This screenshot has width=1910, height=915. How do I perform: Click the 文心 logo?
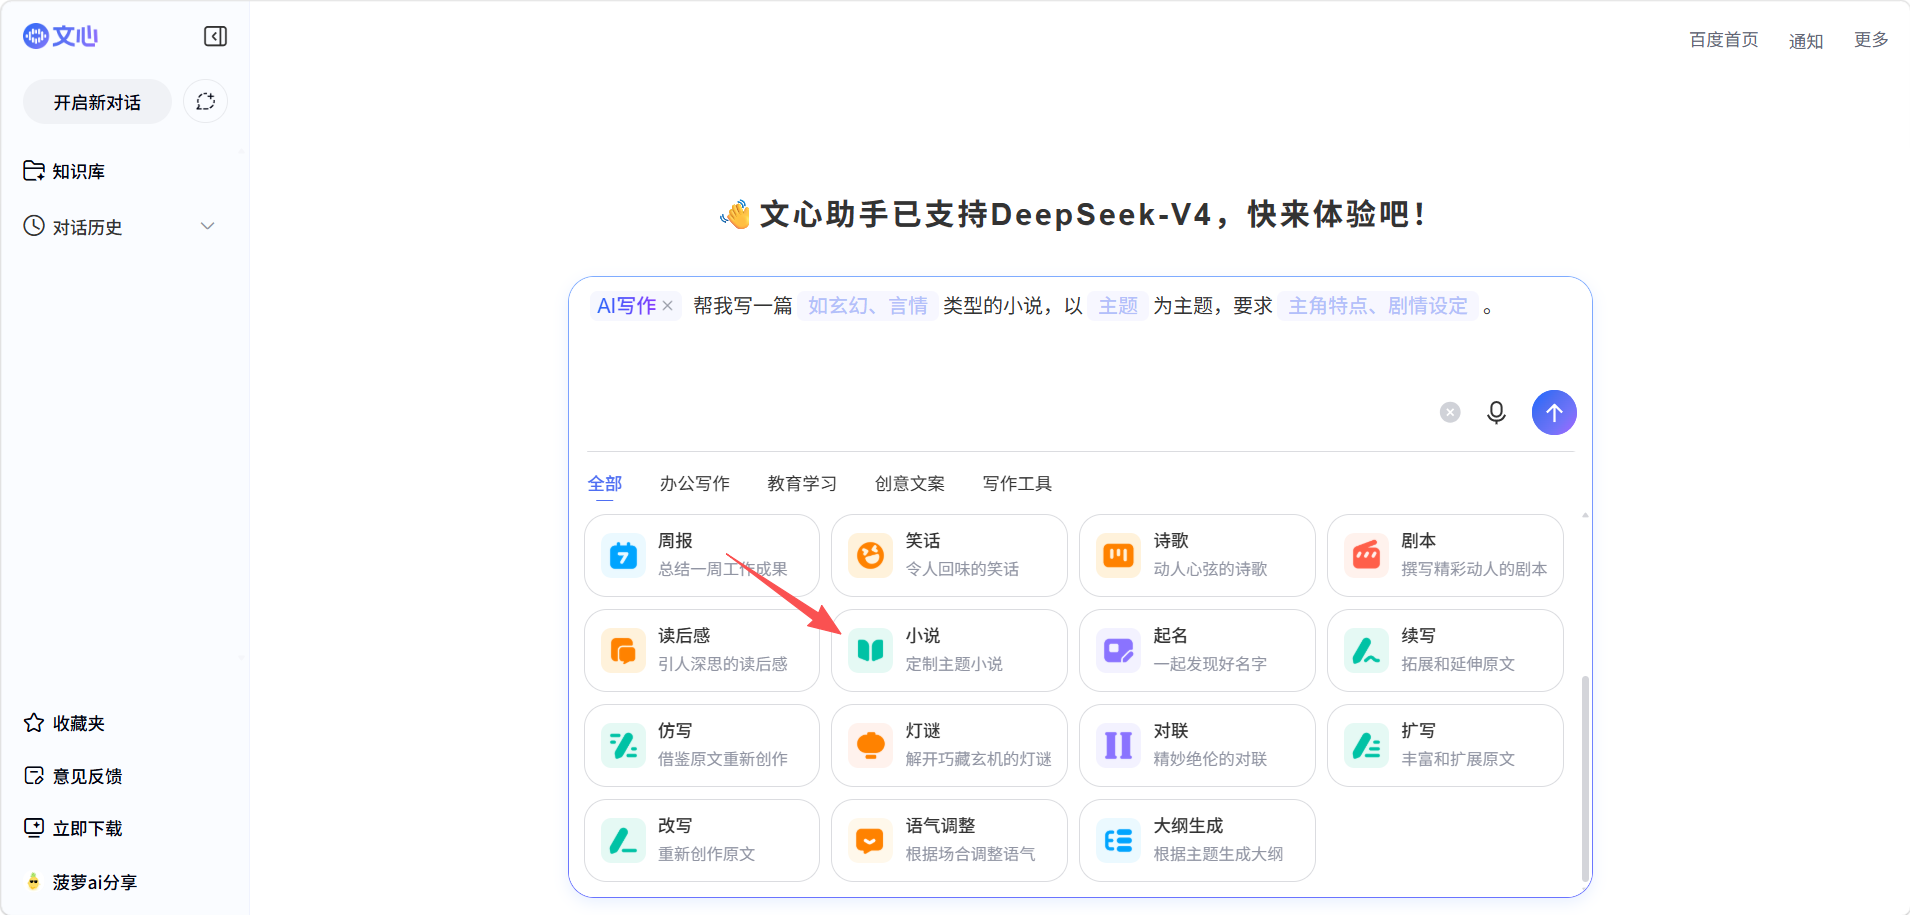60,37
